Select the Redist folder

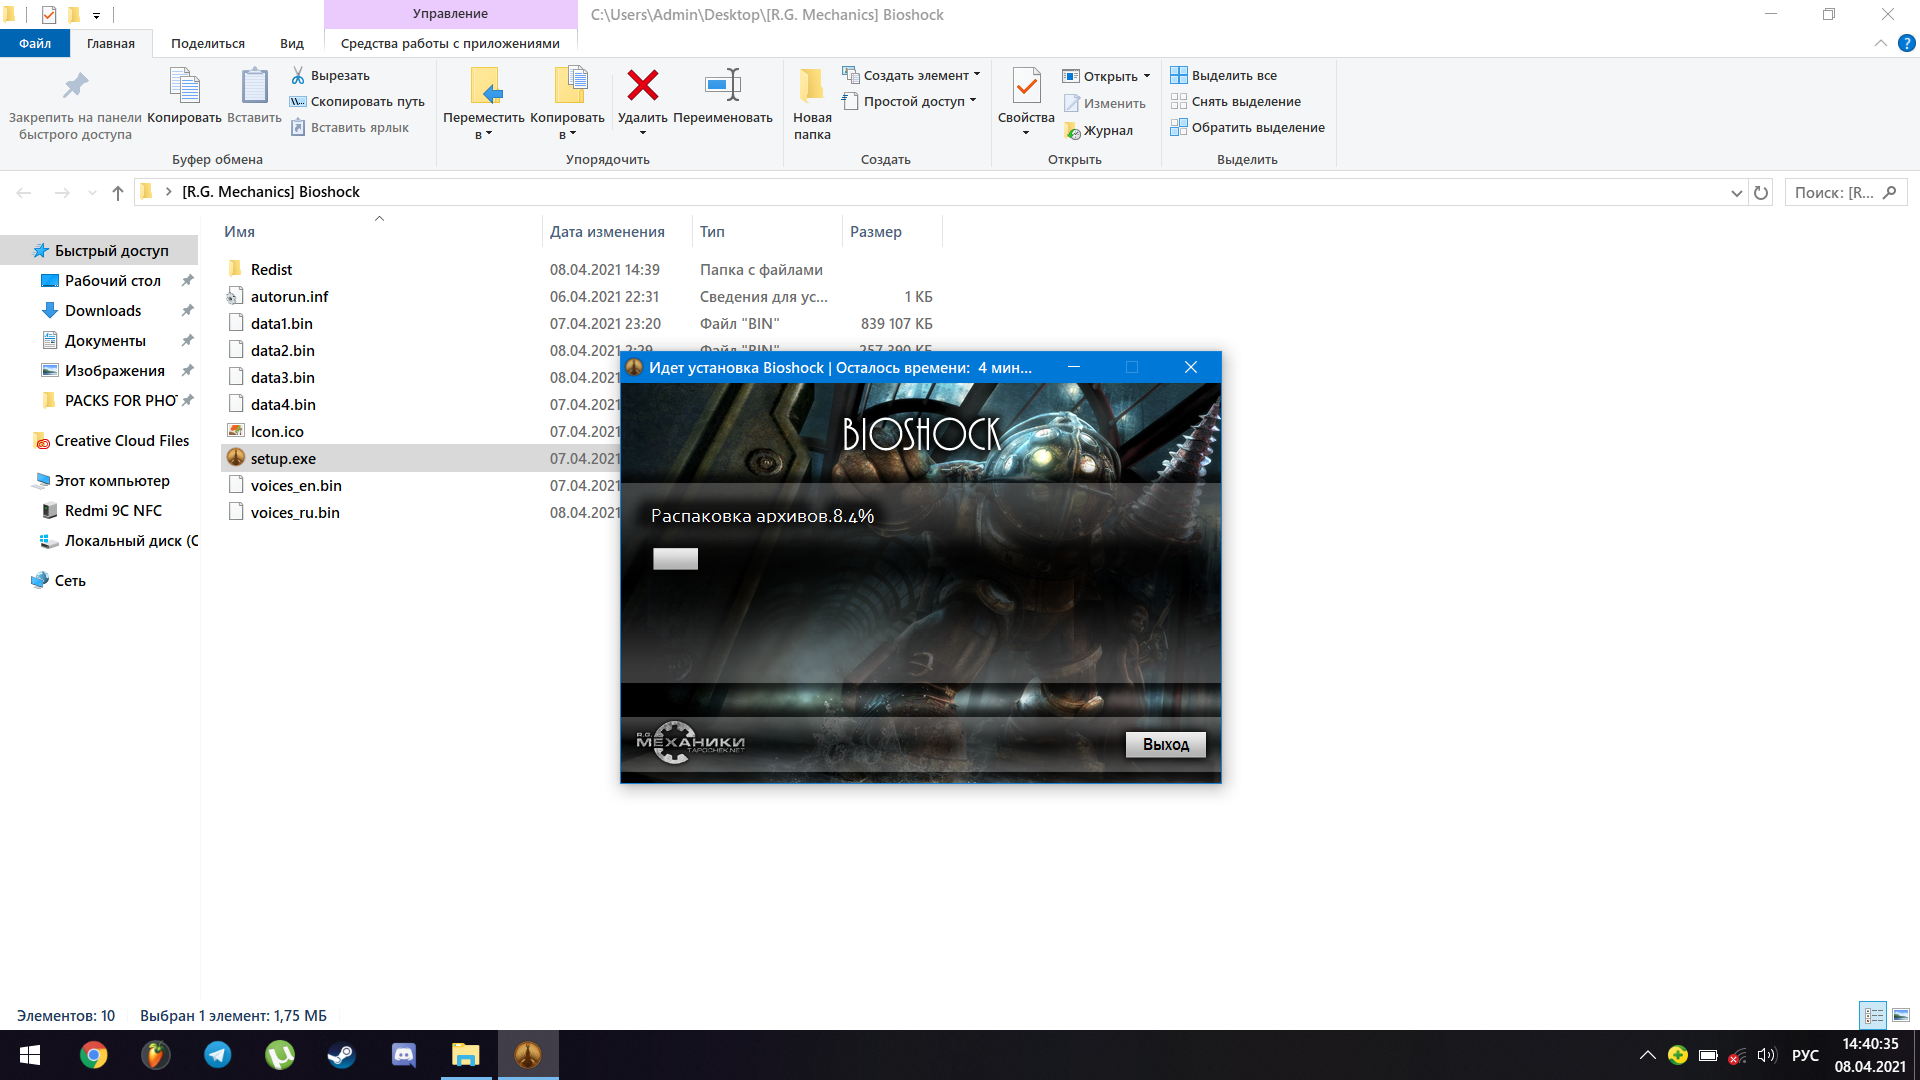(x=271, y=270)
